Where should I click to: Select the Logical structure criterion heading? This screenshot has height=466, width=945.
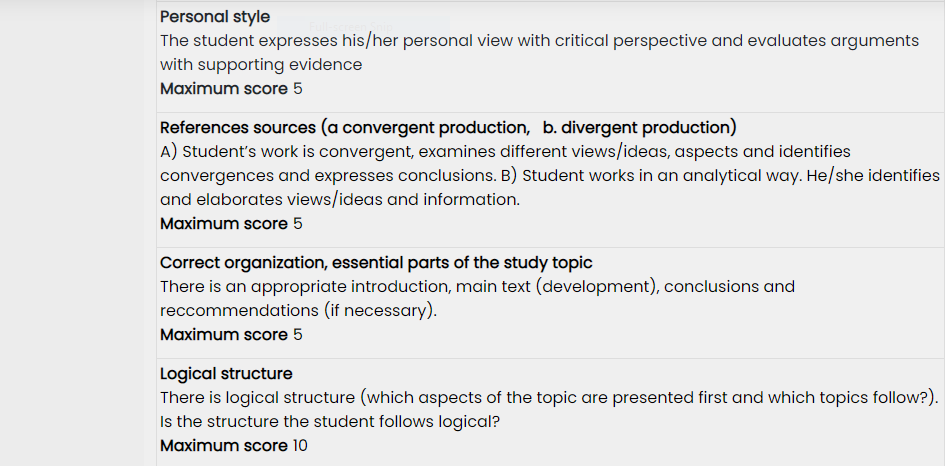click(226, 374)
